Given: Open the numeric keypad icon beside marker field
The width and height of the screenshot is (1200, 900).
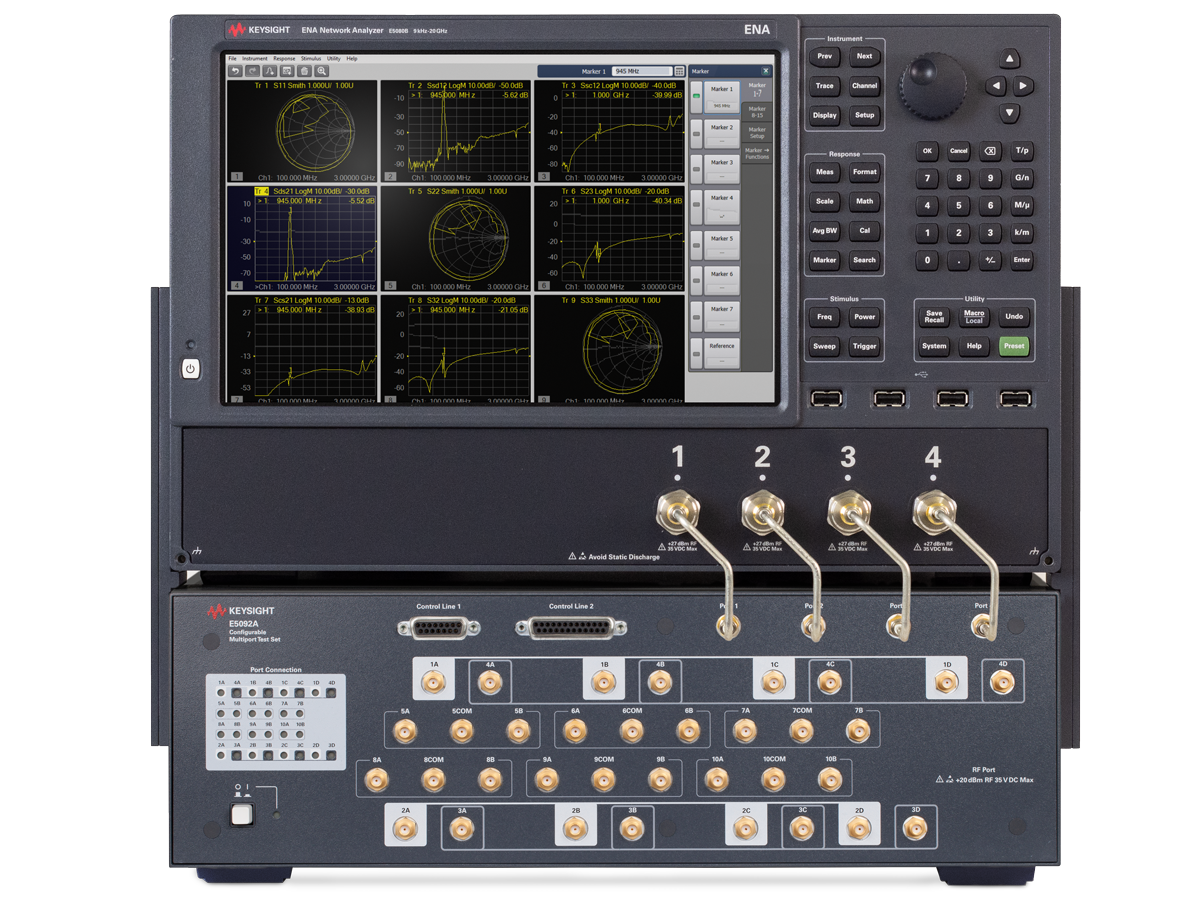Looking at the screenshot, I should point(680,72).
